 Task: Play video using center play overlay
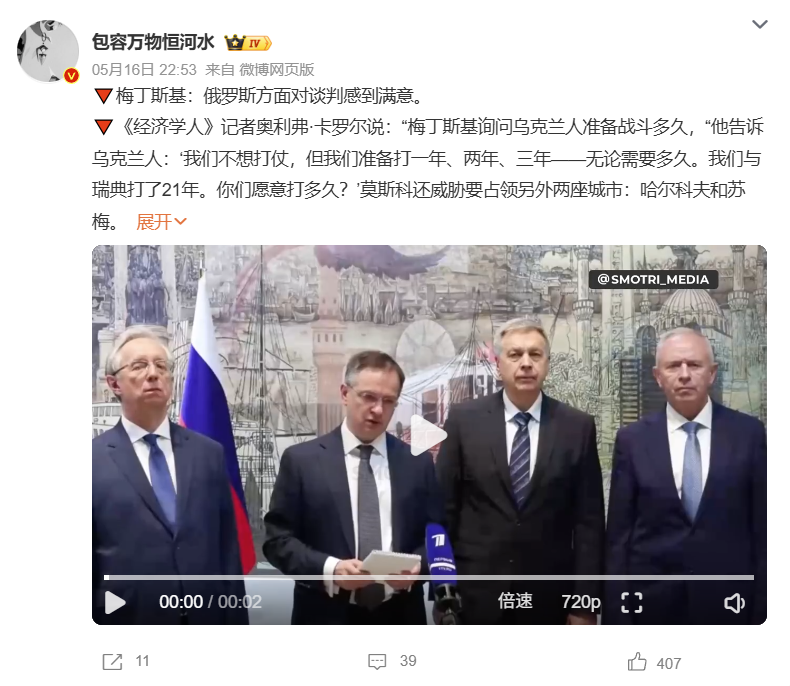pyautogui.click(x=429, y=435)
